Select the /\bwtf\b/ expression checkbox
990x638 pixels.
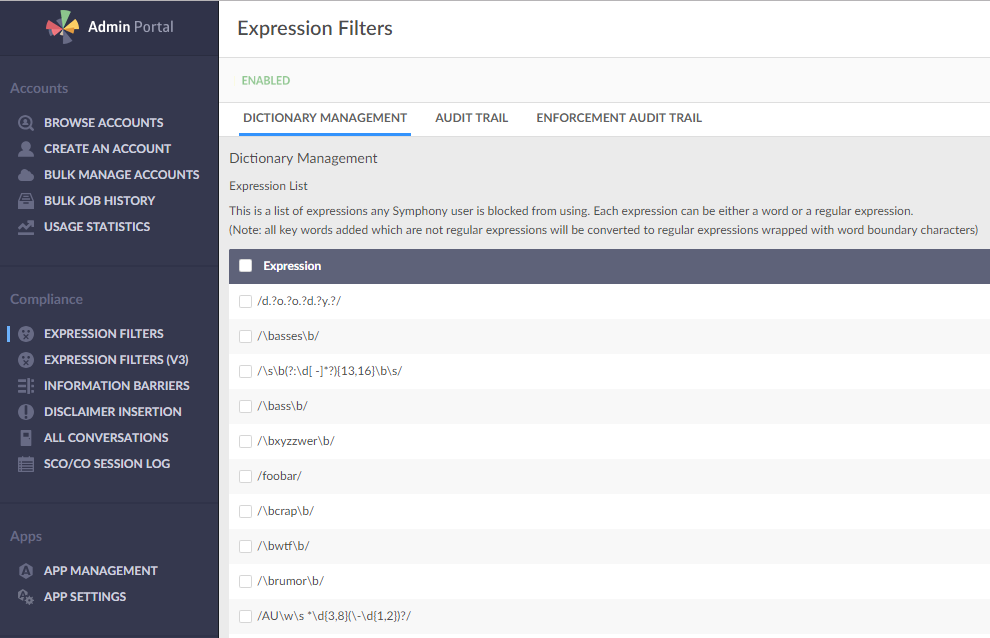pyautogui.click(x=246, y=546)
